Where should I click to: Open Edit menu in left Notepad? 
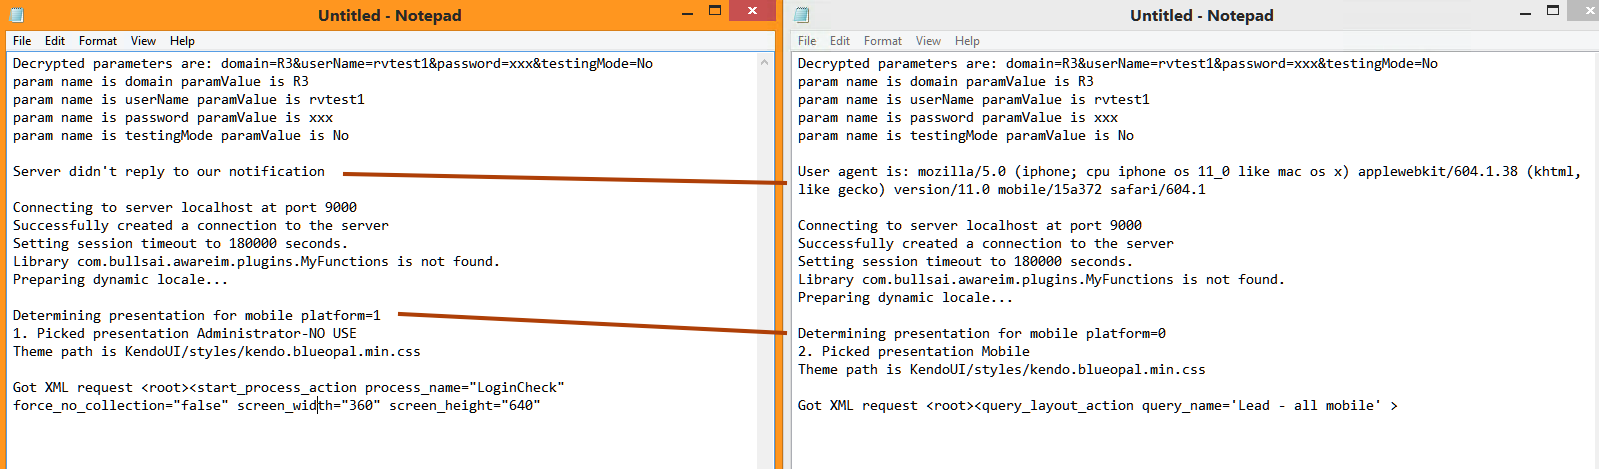click(x=55, y=41)
